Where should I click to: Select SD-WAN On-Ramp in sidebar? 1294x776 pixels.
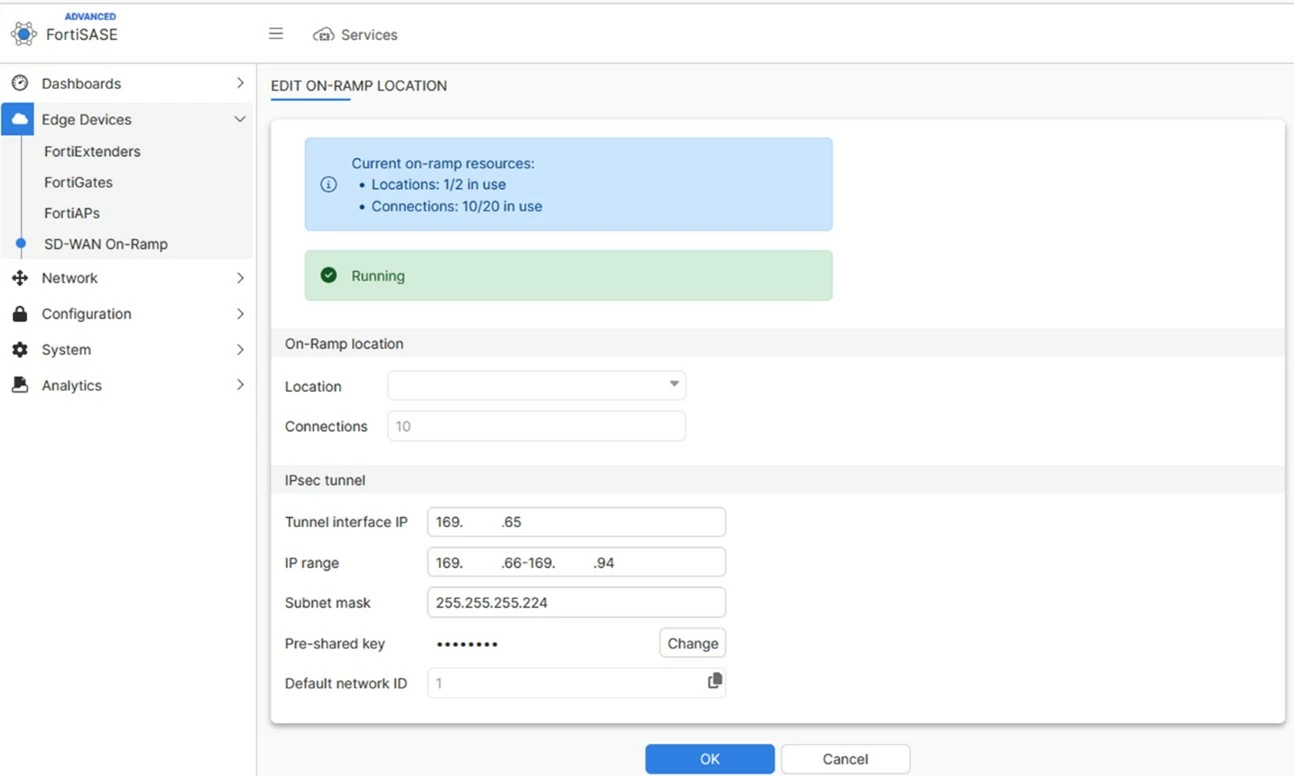pos(106,244)
